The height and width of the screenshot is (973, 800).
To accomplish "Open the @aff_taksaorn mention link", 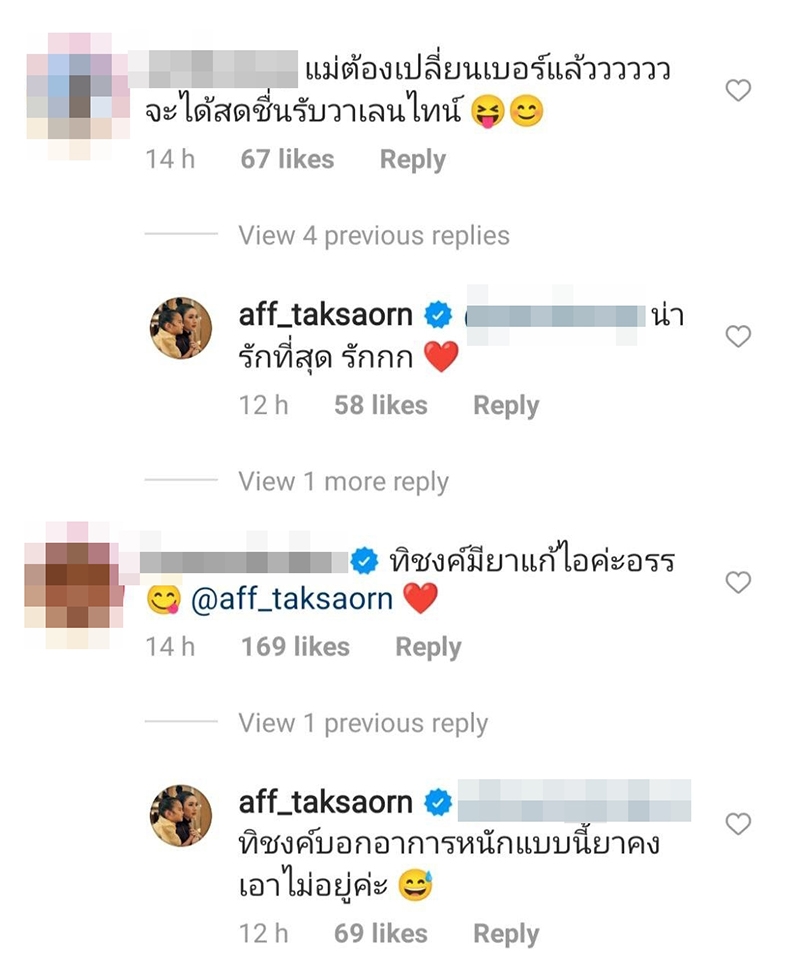I will [x=292, y=599].
